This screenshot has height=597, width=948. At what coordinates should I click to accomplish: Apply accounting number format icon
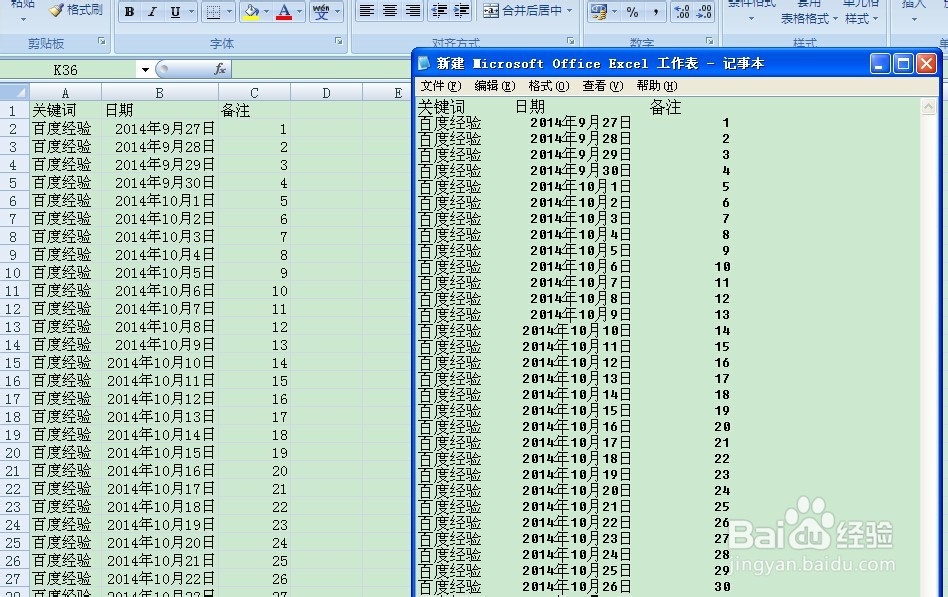599,11
